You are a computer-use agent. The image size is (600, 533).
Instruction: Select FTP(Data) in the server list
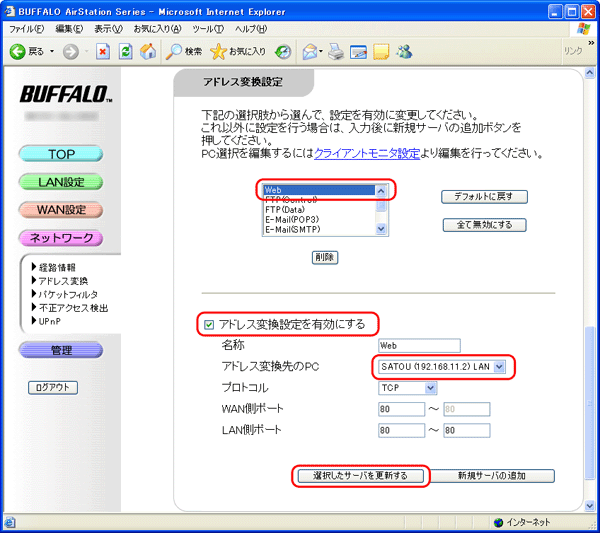pyautogui.click(x=319, y=210)
